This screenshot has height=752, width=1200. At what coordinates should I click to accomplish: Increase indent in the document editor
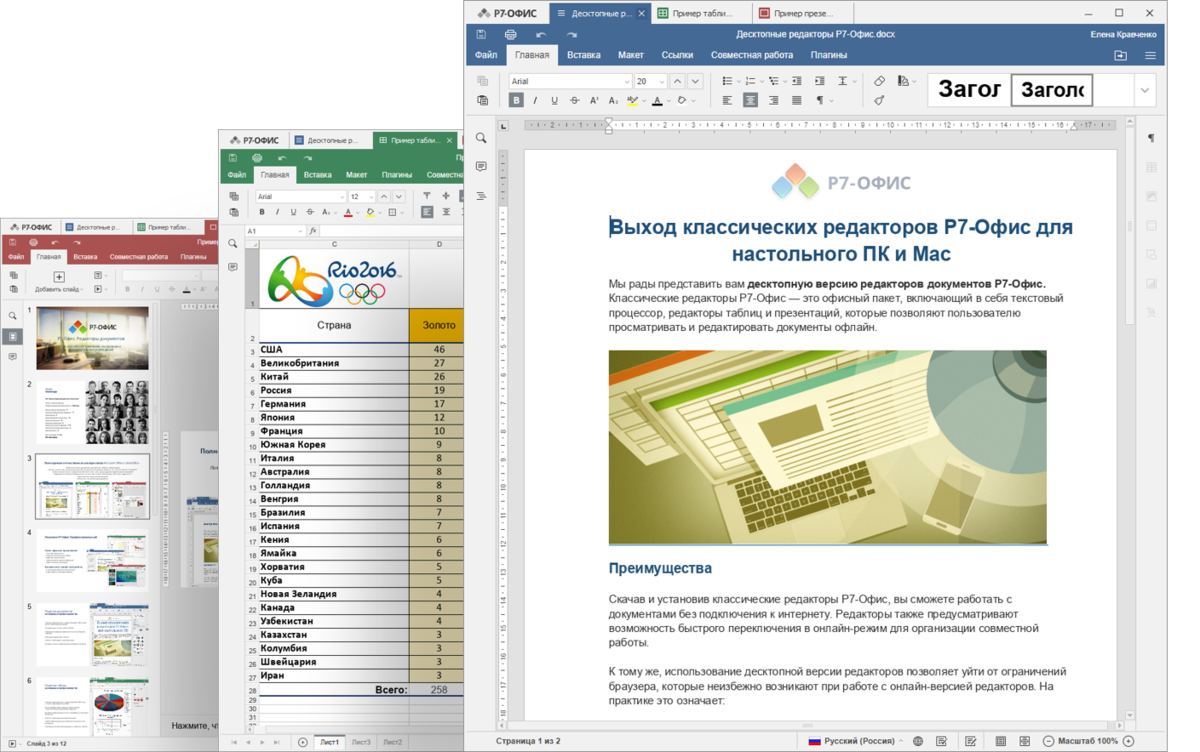point(820,81)
